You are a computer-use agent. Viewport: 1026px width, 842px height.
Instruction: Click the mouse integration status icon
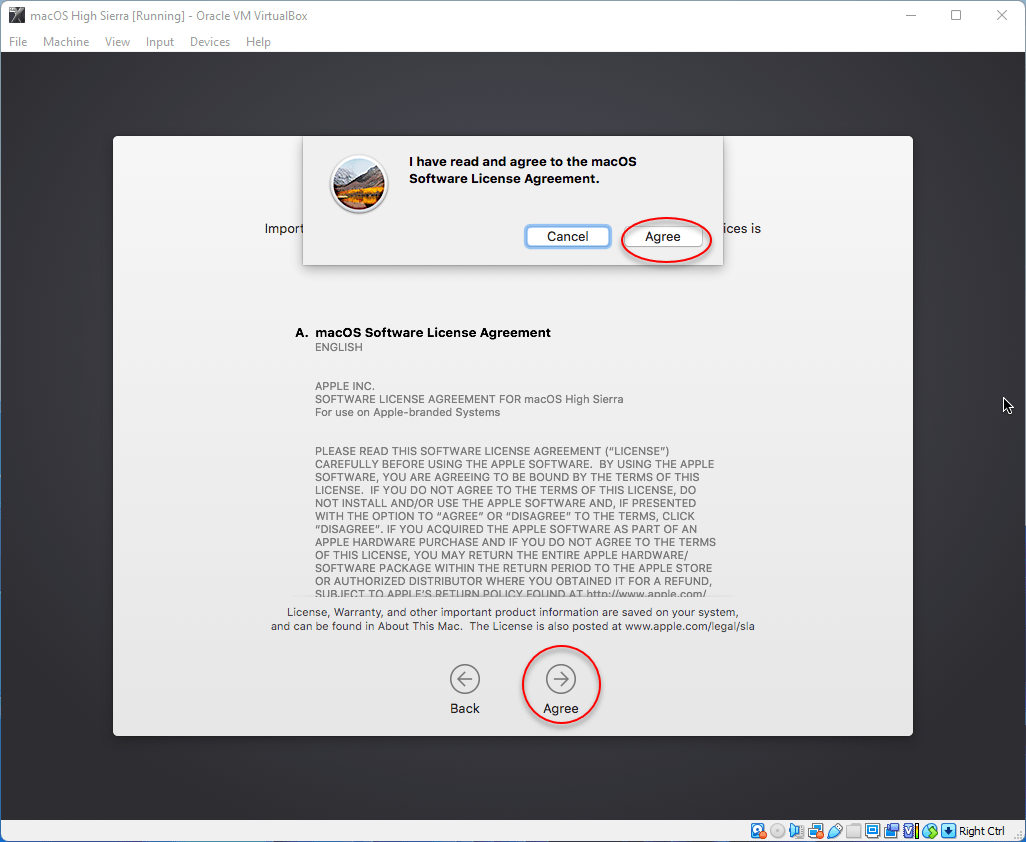[x=929, y=831]
